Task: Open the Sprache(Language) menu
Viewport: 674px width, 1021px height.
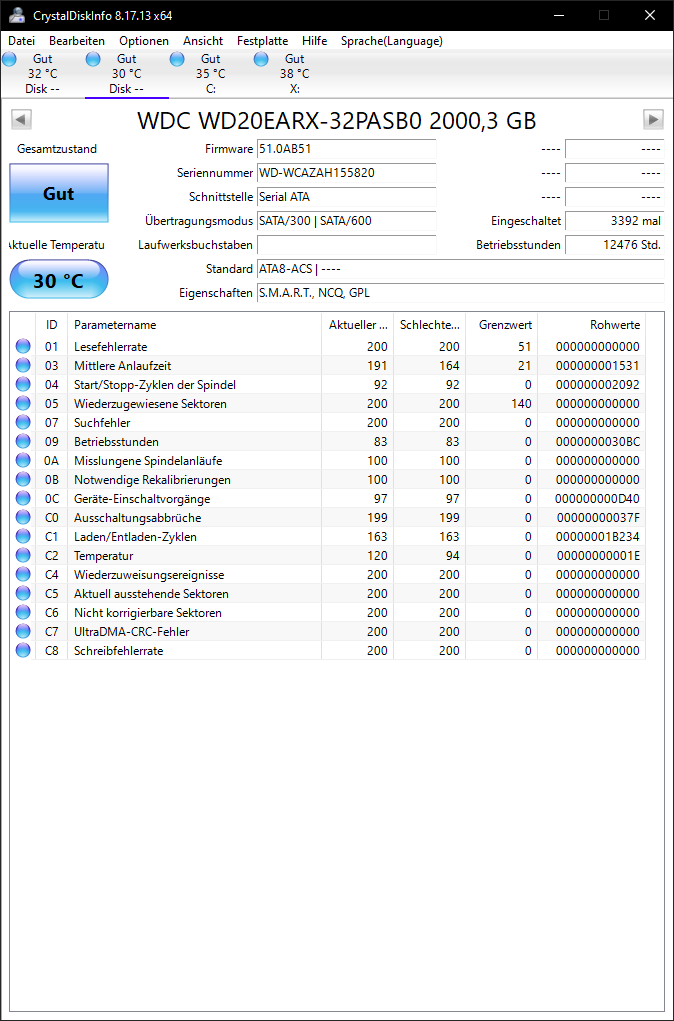Action: coord(391,41)
